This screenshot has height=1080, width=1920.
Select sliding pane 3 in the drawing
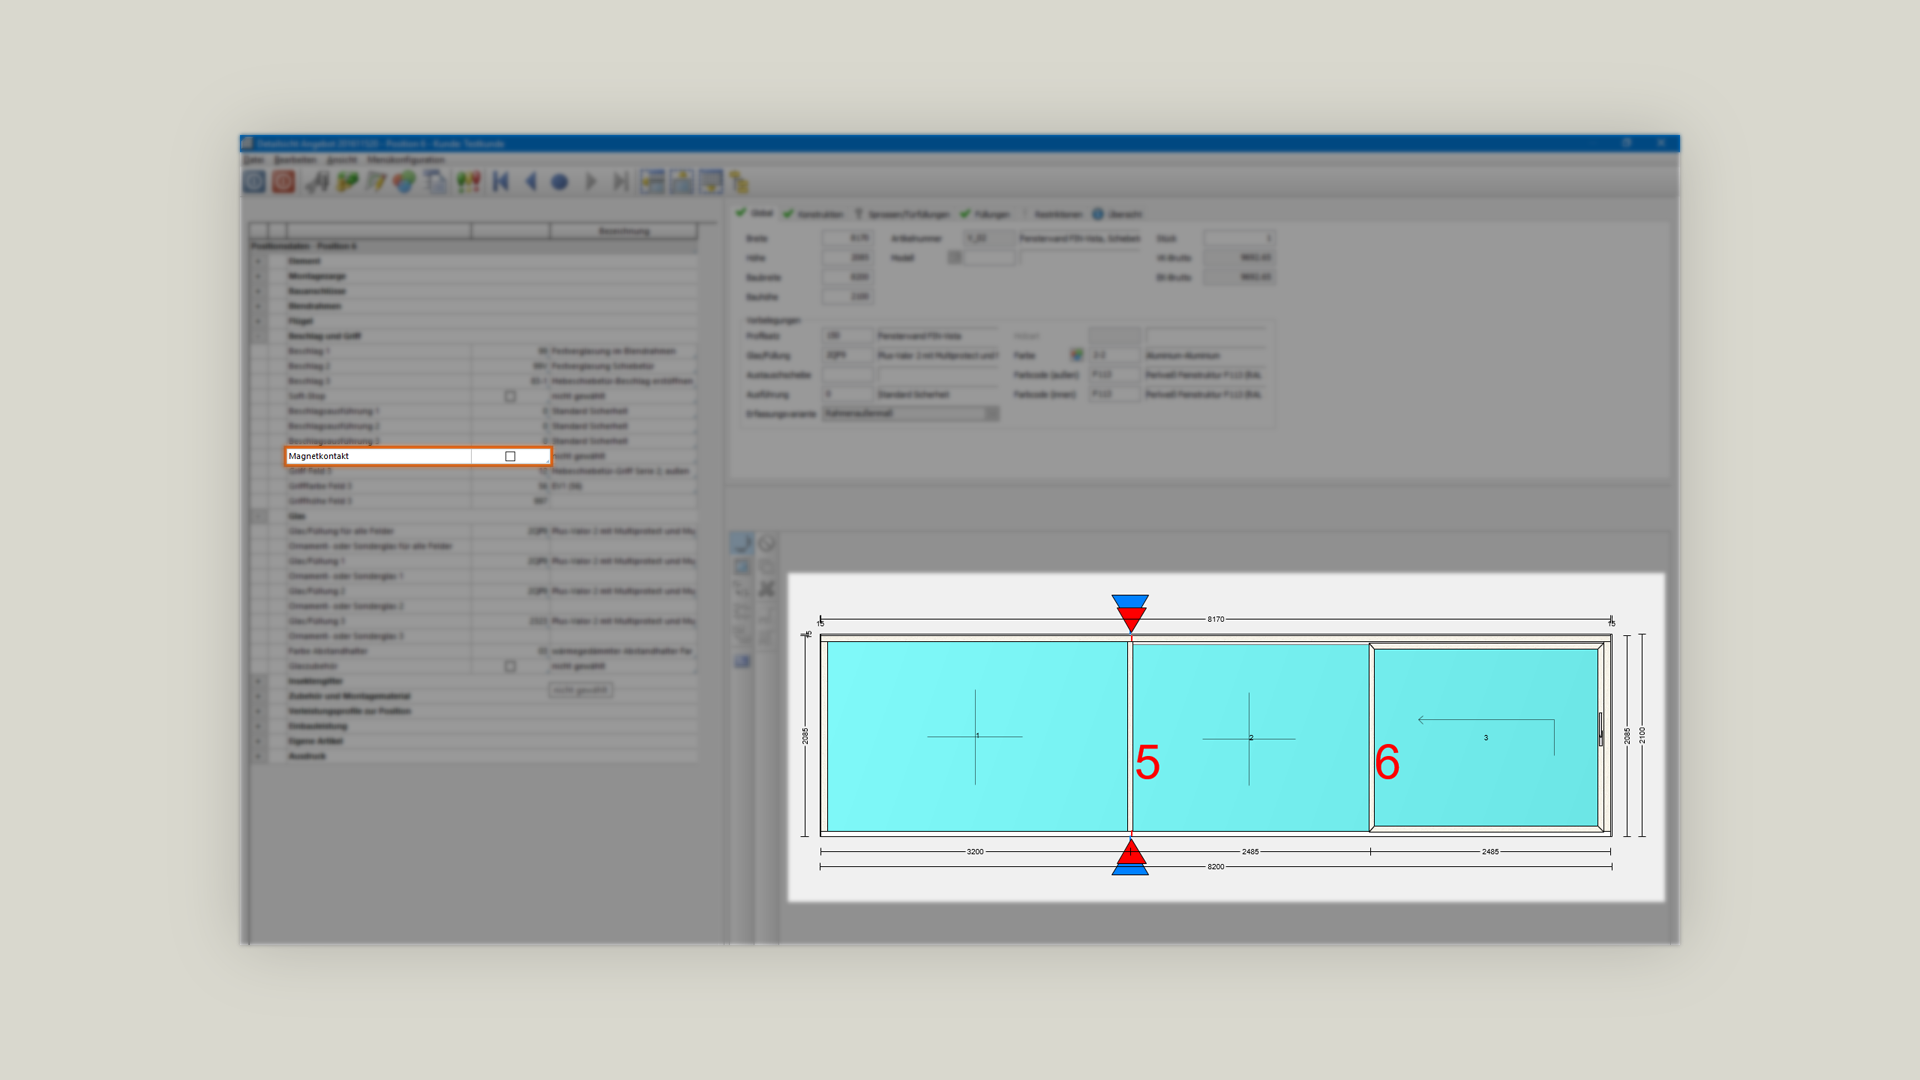click(1486, 737)
